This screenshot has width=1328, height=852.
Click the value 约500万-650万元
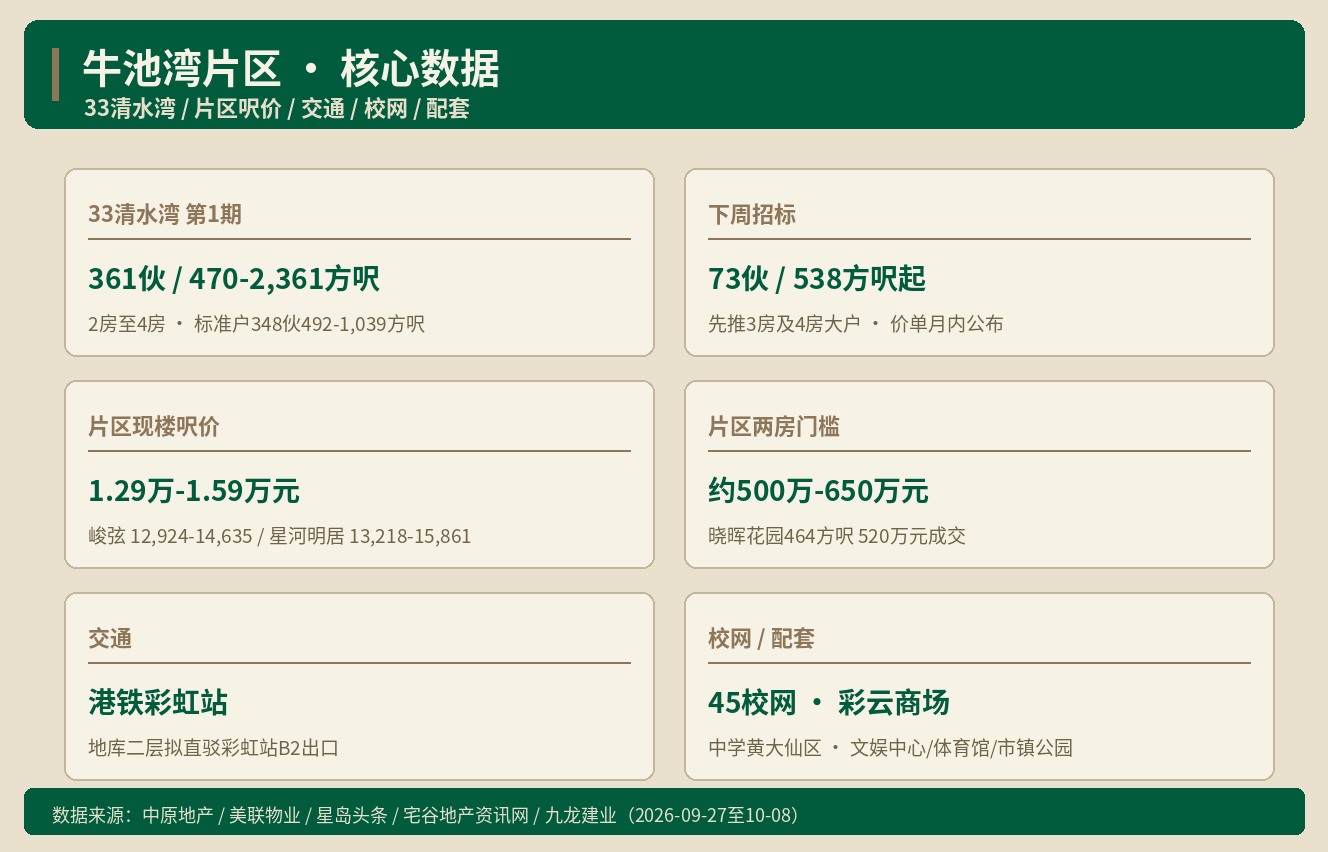[x=818, y=490]
